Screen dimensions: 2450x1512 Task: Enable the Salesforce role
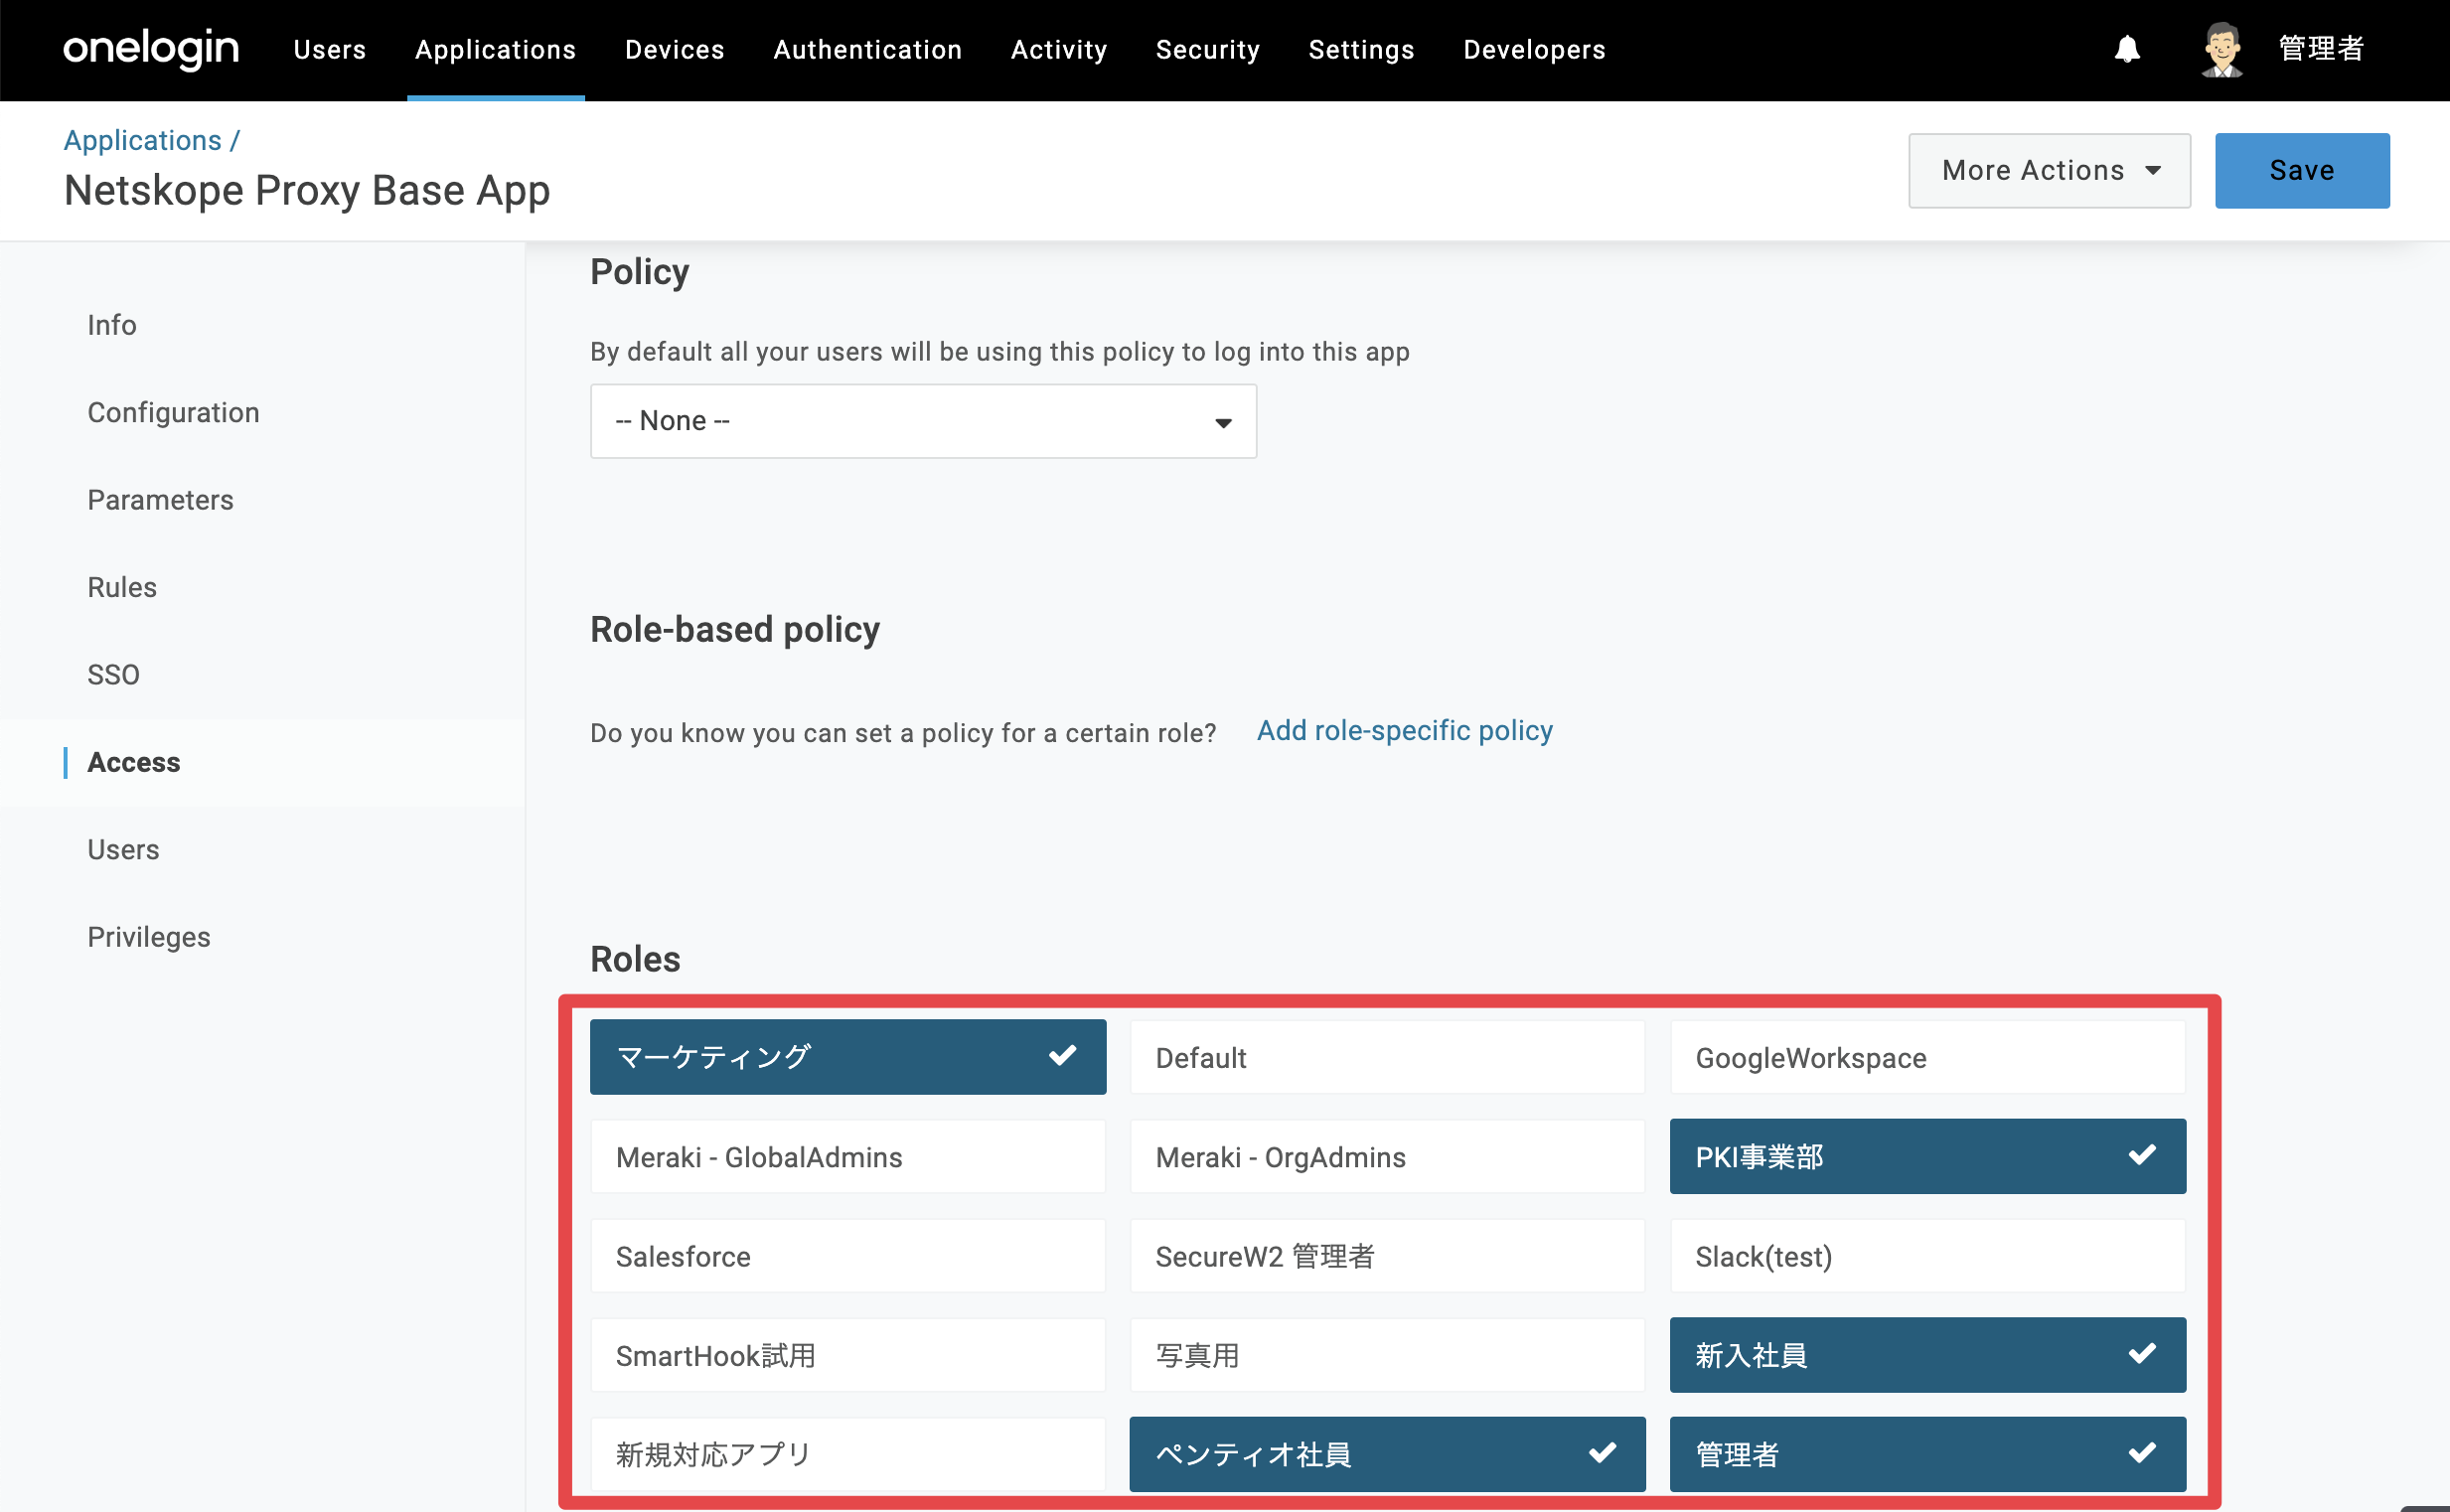848,1256
